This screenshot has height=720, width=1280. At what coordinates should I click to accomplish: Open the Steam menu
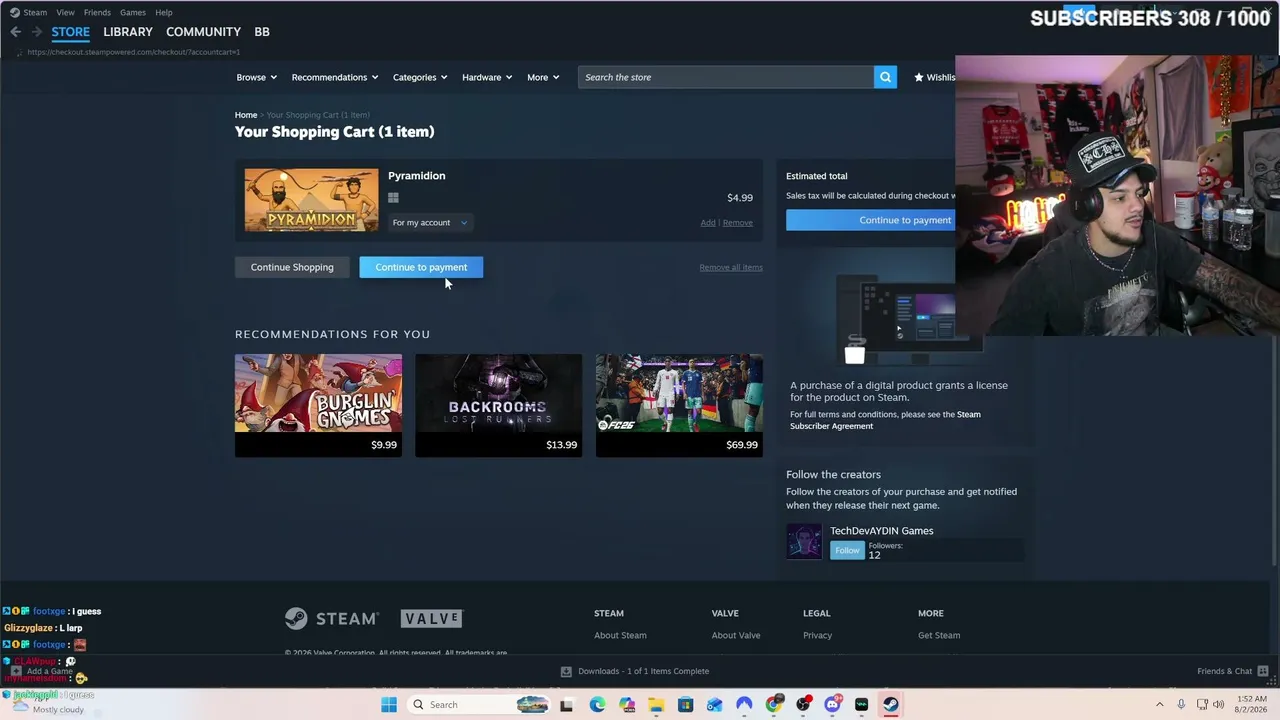pos(35,12)
